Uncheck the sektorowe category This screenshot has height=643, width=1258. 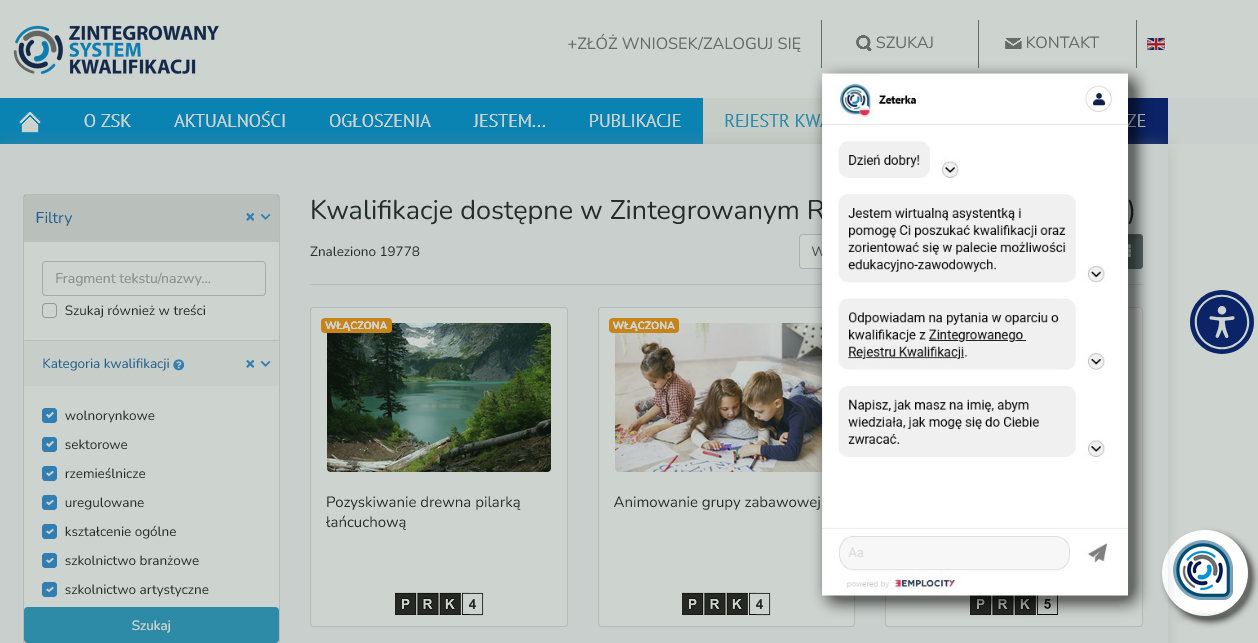click(49, 444)
